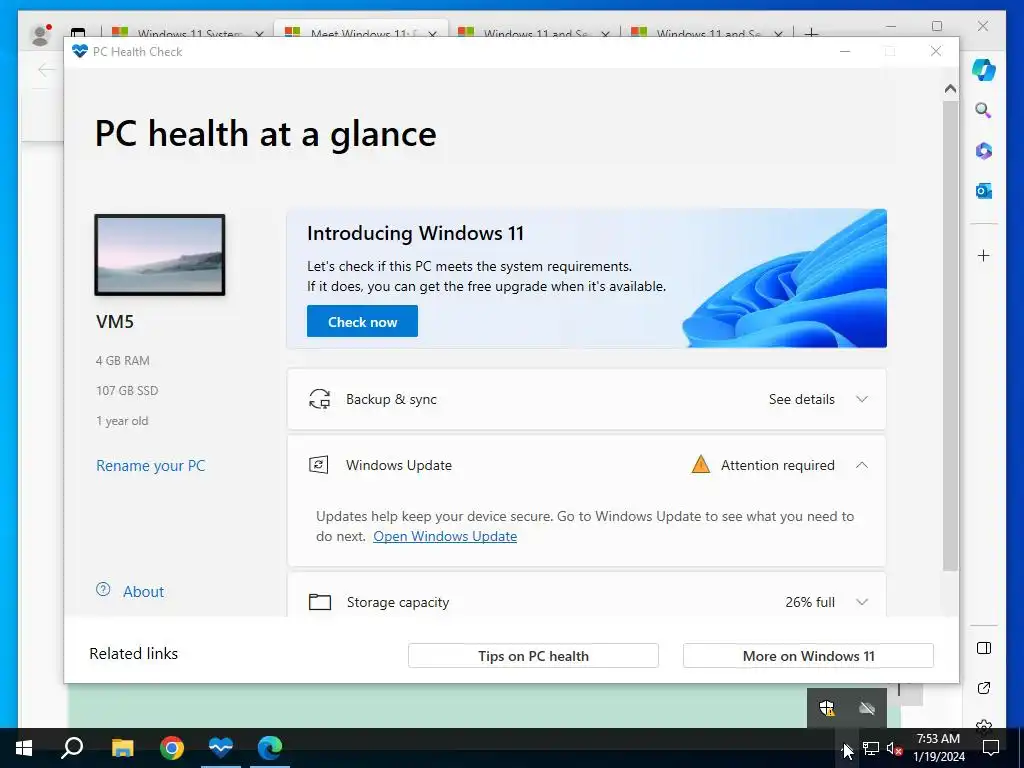
Task: Open Windows Update link
Action: coord(445,536)
